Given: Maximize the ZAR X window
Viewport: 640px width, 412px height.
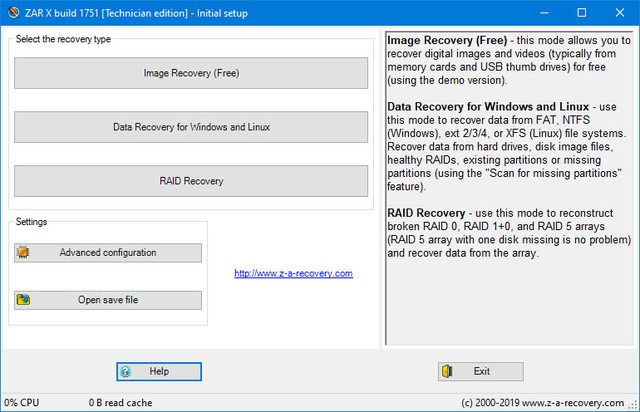Looking at the screenshot, I should (582, 13).
